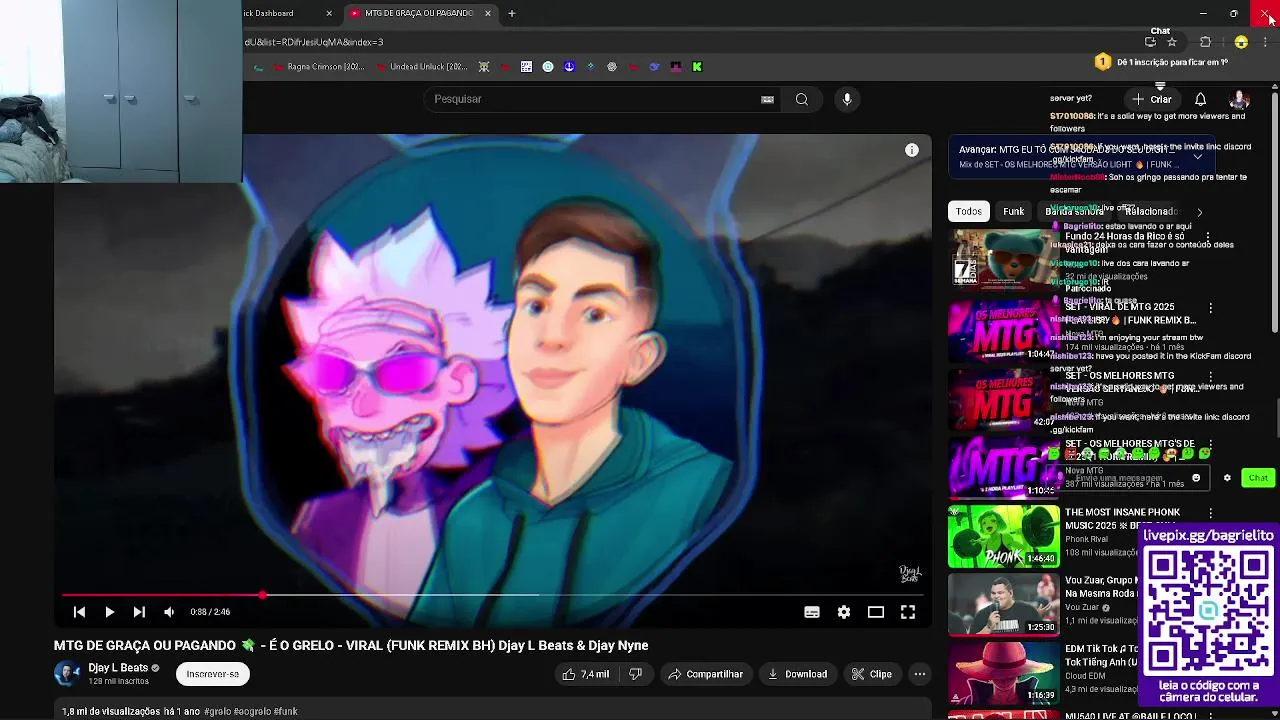The height and width of the screenshot is (720, 1280).
Task: Skip to the next video
Action: click(x=139, y=612)
